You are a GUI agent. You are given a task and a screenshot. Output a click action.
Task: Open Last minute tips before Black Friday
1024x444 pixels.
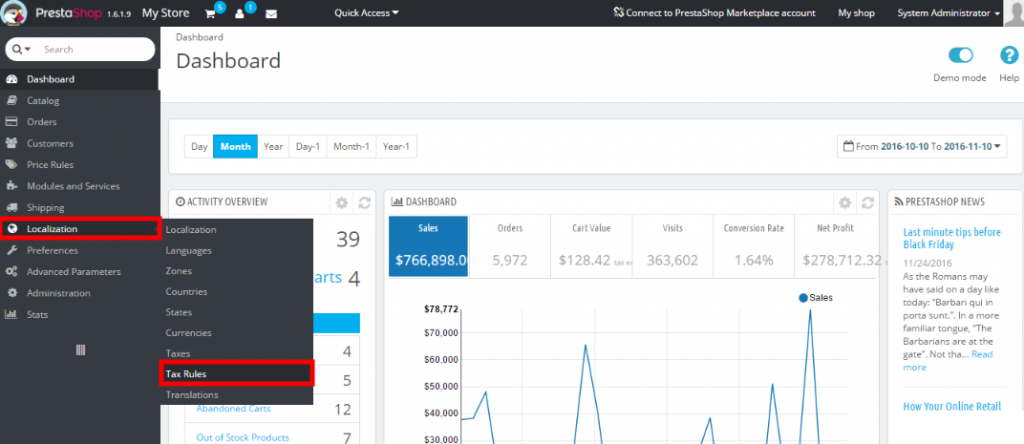point(952,238)
